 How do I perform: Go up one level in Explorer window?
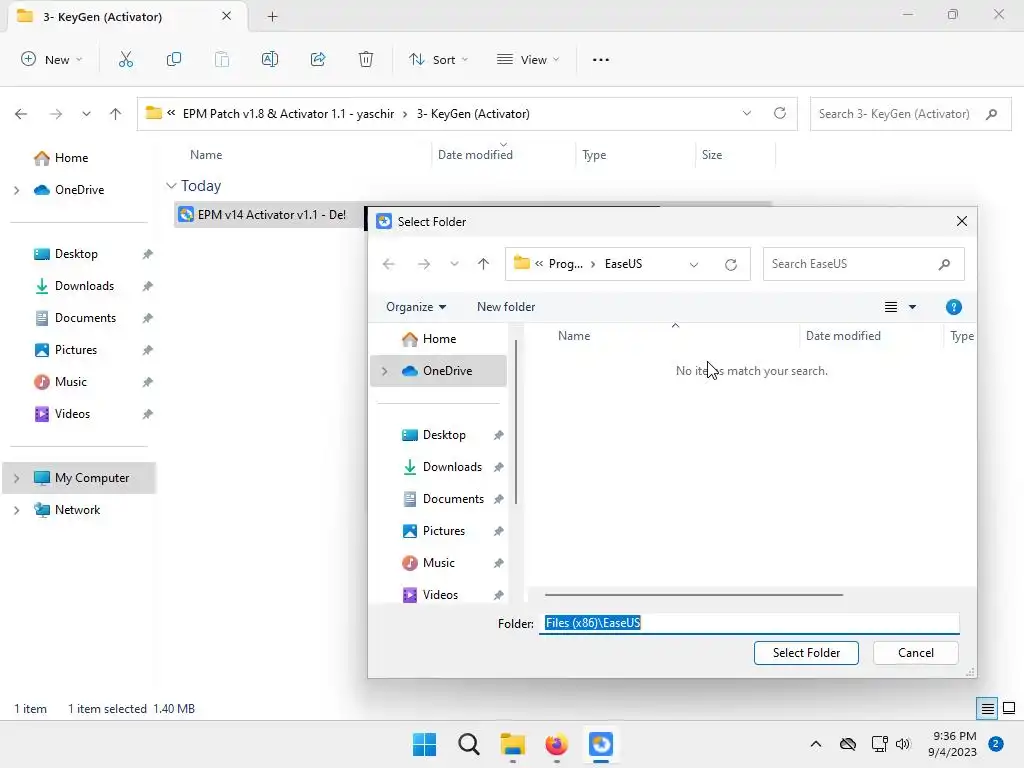click(x=116, y=114)
